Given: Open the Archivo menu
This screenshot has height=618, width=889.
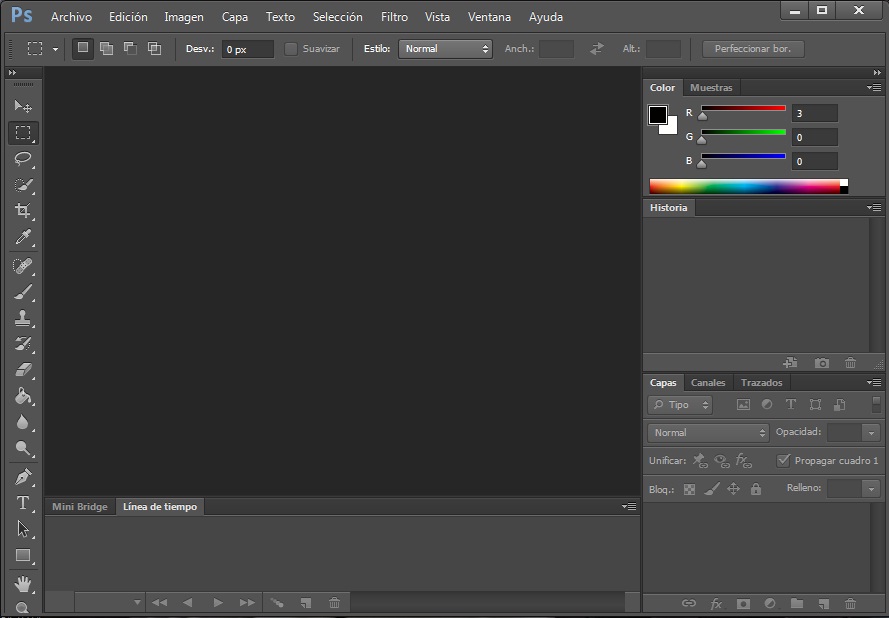Looking at the screenshot, I should pyautogui.click(x=71, y=17).
